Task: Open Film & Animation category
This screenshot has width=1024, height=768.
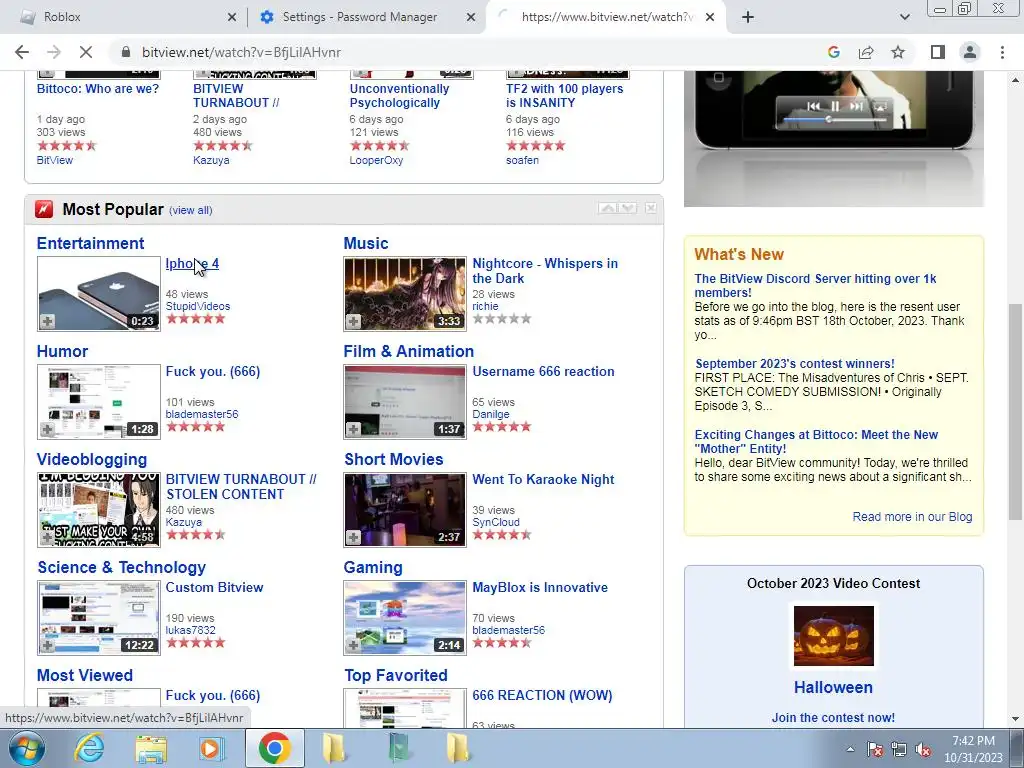Action: tap(409, 351)
